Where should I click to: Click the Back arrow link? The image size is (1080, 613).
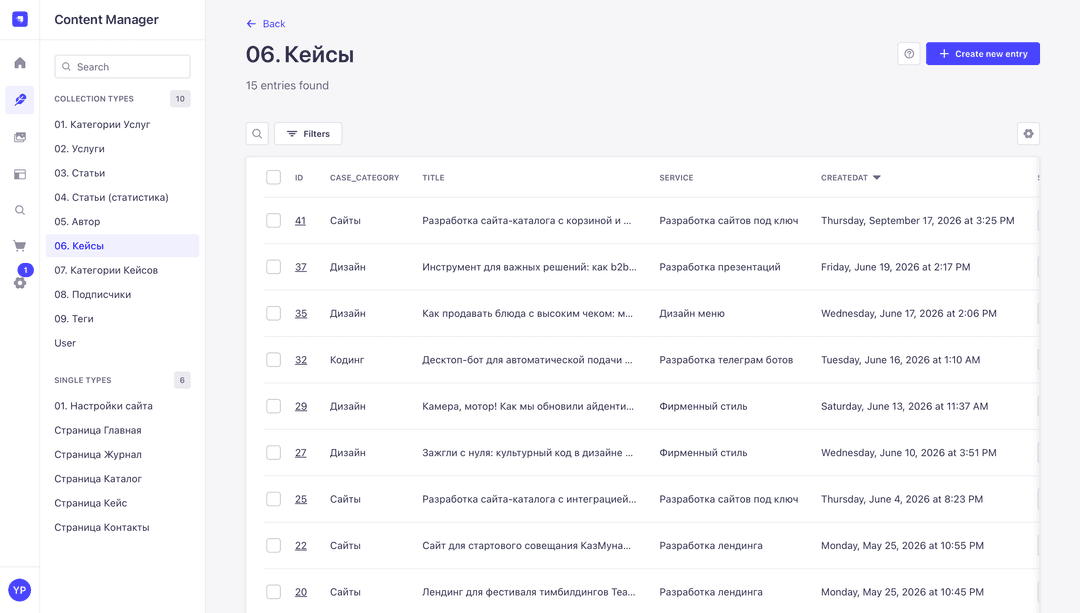[266, 23]
